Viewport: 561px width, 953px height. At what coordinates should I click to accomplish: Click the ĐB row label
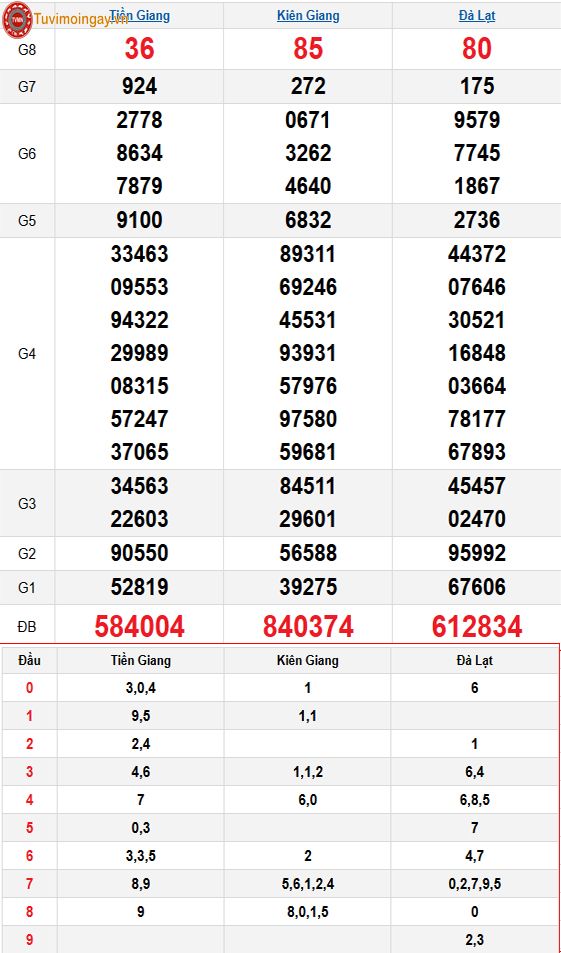pos(27,626)
